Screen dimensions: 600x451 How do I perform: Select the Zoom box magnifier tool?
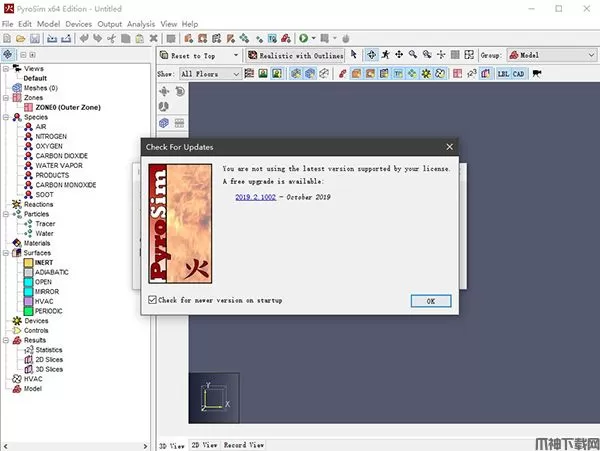point(427,55)
